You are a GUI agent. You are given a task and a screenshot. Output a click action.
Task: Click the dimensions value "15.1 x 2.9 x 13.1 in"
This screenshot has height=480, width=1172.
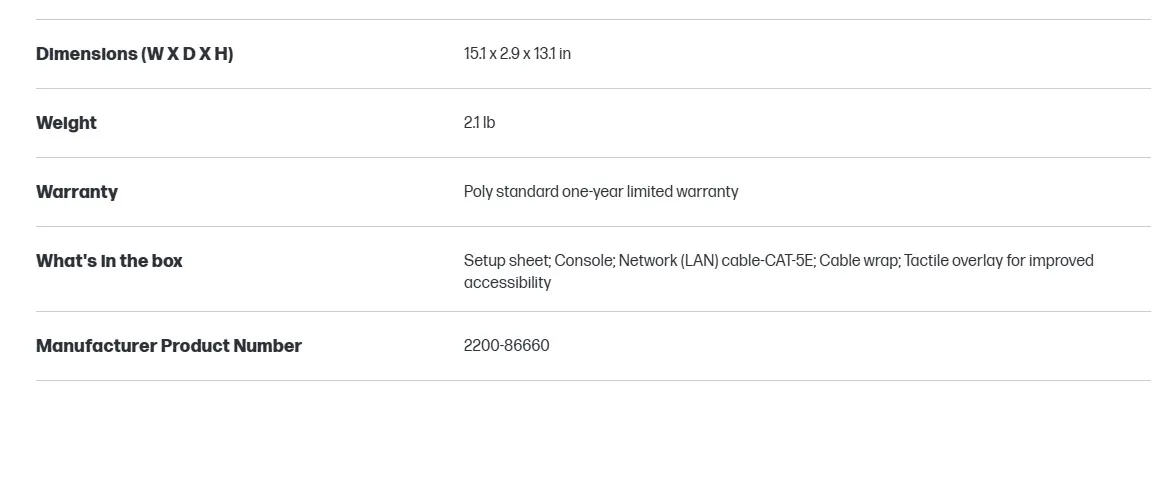(x=517, y=54)
